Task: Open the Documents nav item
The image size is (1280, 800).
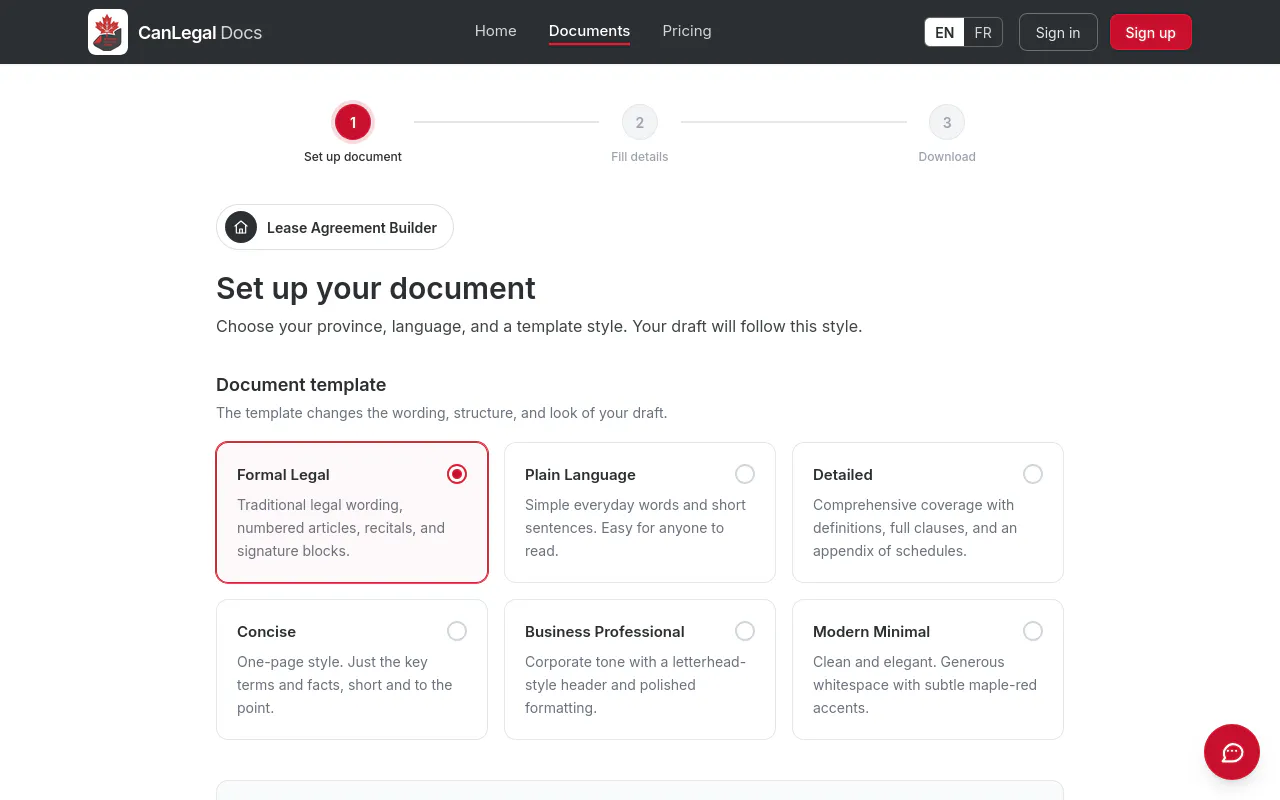Action: click(590, 31)
